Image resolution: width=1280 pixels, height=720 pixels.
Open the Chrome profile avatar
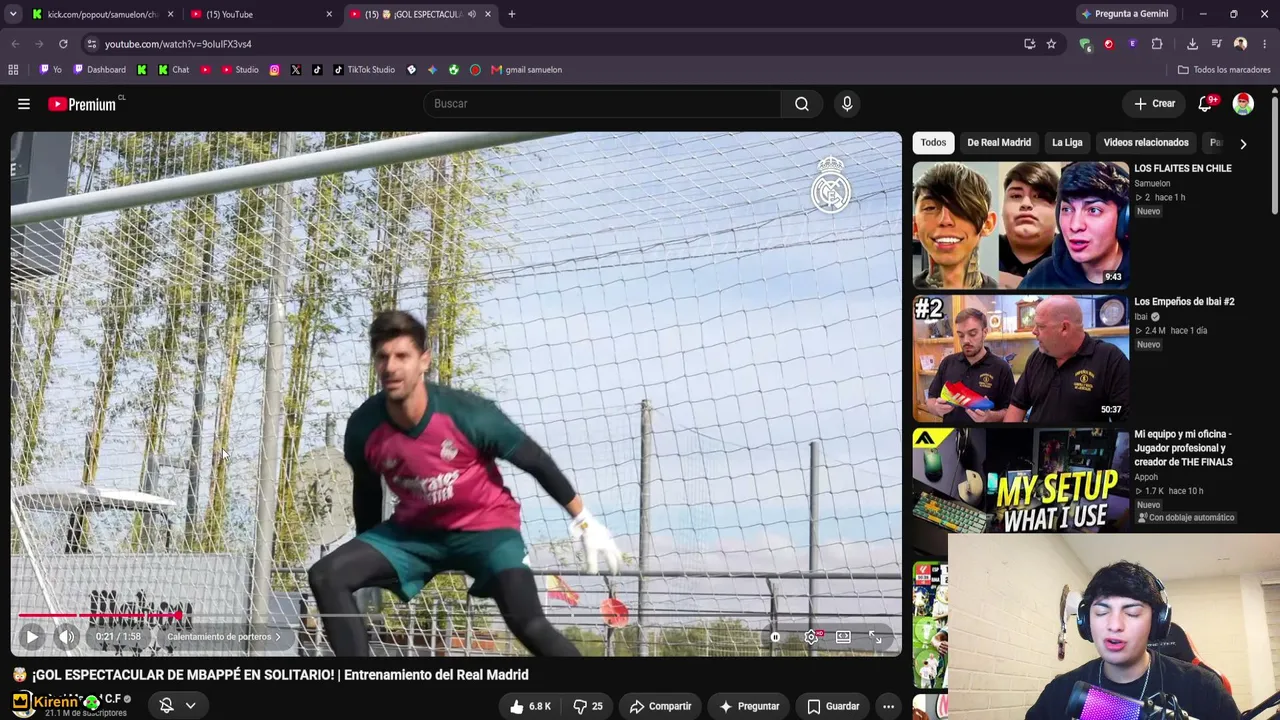click(x=1241, y=44)
